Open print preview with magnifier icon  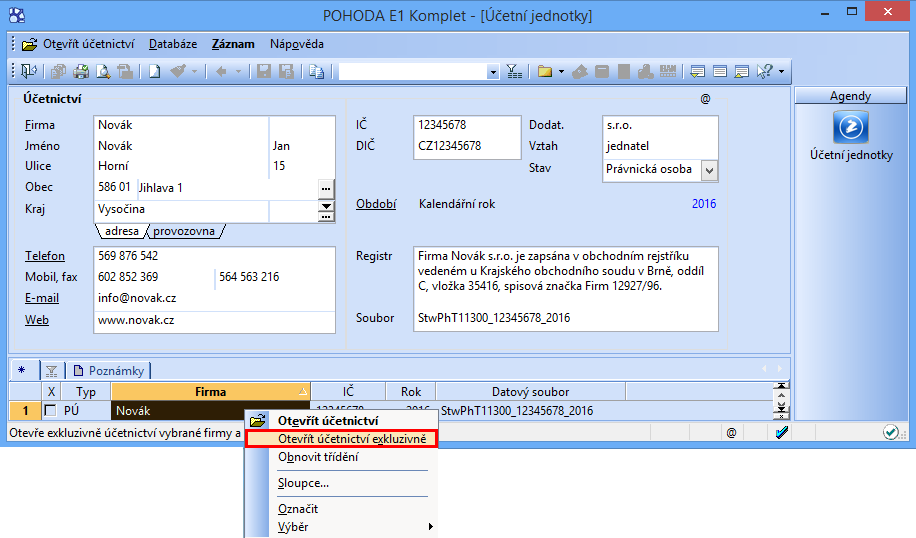pyautogui.click(x=103, y=71)
